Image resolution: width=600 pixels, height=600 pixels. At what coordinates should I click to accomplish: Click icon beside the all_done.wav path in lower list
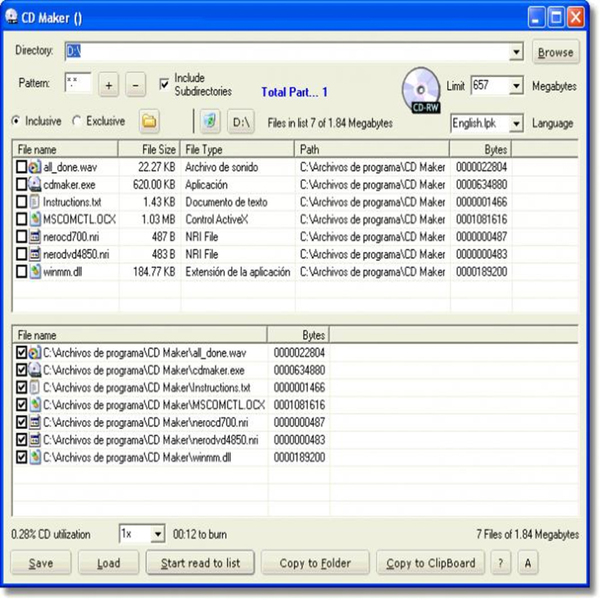coord(34,353)
